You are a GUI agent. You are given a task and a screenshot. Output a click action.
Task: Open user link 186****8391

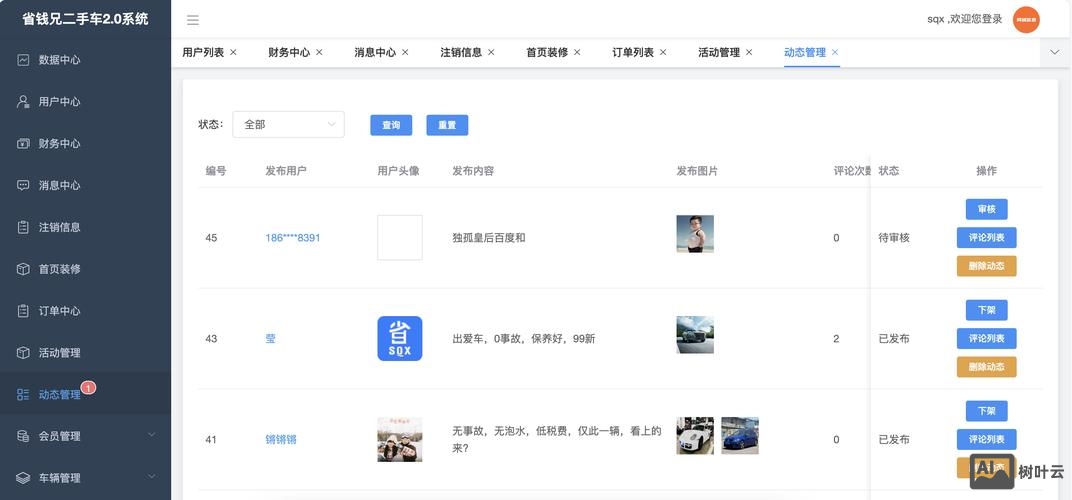coord(293,238)
